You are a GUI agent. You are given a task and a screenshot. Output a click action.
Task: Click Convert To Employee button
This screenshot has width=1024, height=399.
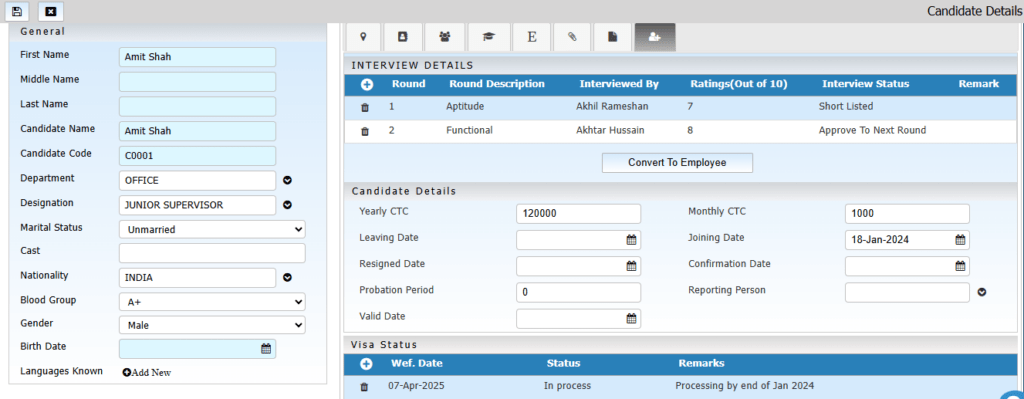677,163
